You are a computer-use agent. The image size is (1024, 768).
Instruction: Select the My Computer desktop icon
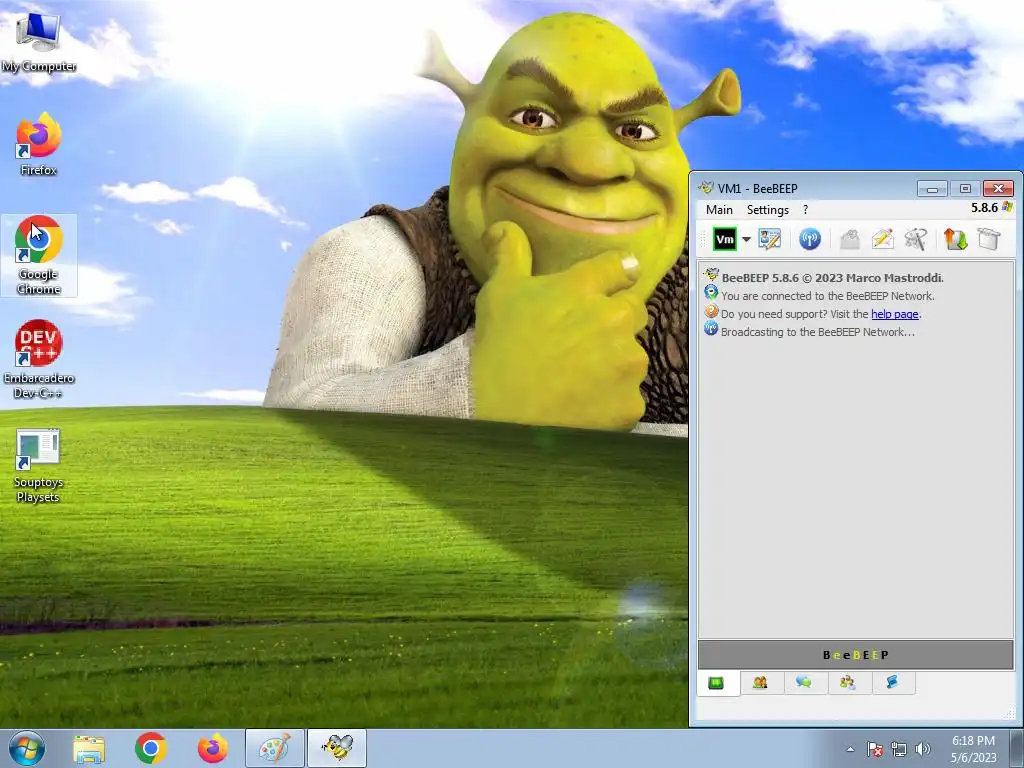point(39,43)
